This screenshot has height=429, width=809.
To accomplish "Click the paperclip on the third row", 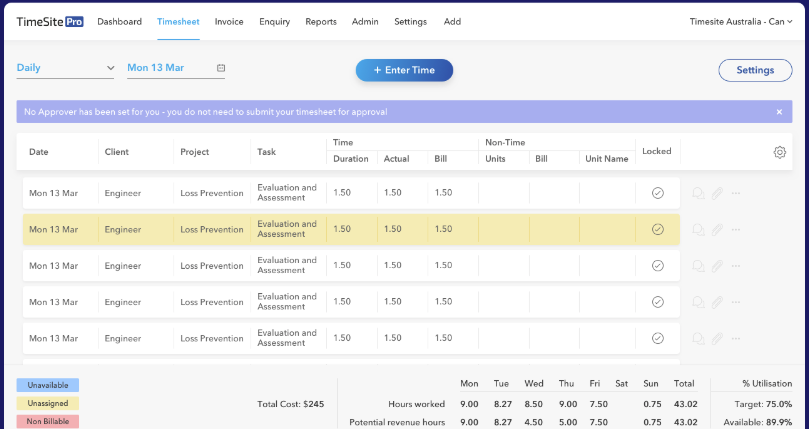I will click(x=717, y=266).
